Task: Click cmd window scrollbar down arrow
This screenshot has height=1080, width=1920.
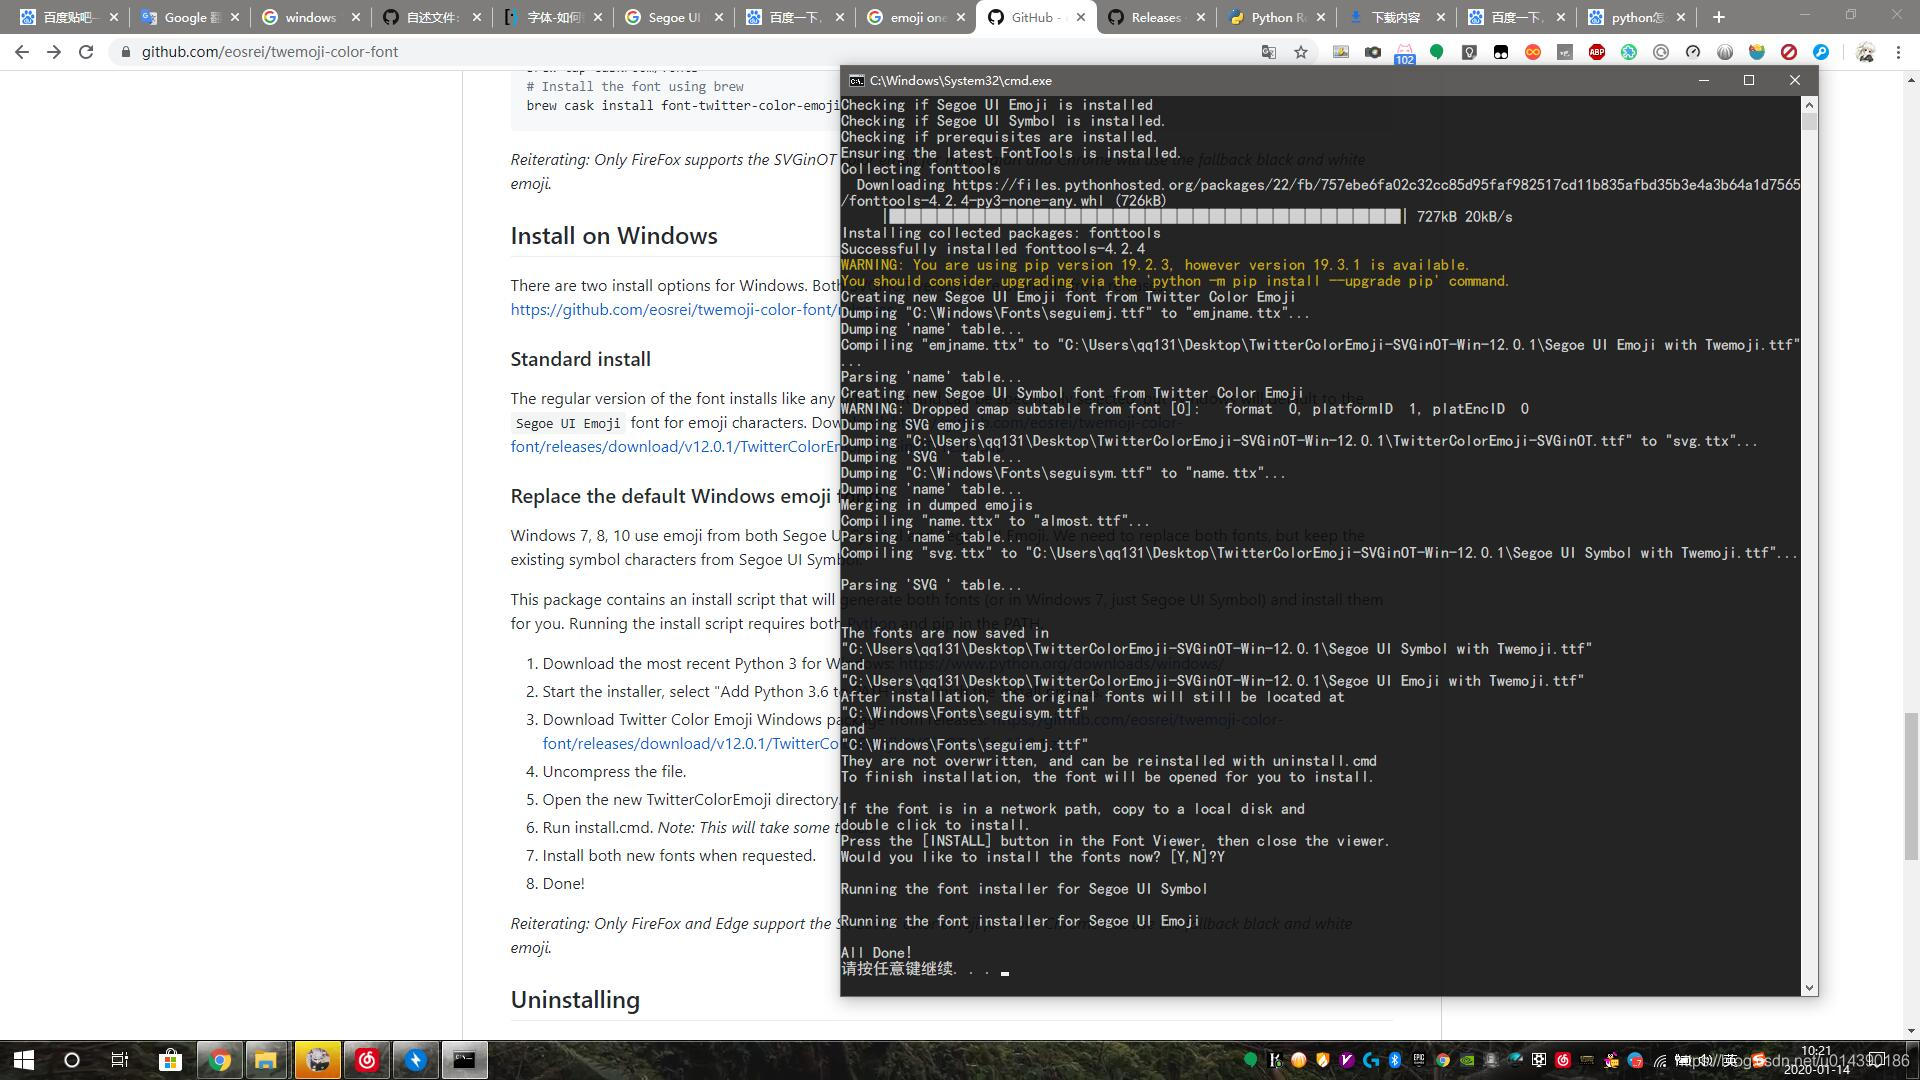Action: click(x=1808, y=988)
